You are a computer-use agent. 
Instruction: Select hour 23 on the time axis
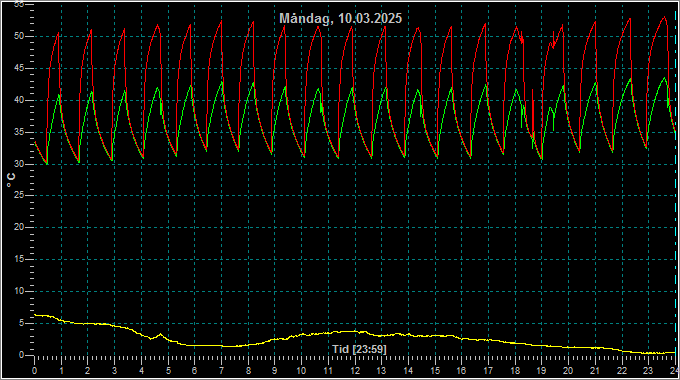click(x=648, y=371)
